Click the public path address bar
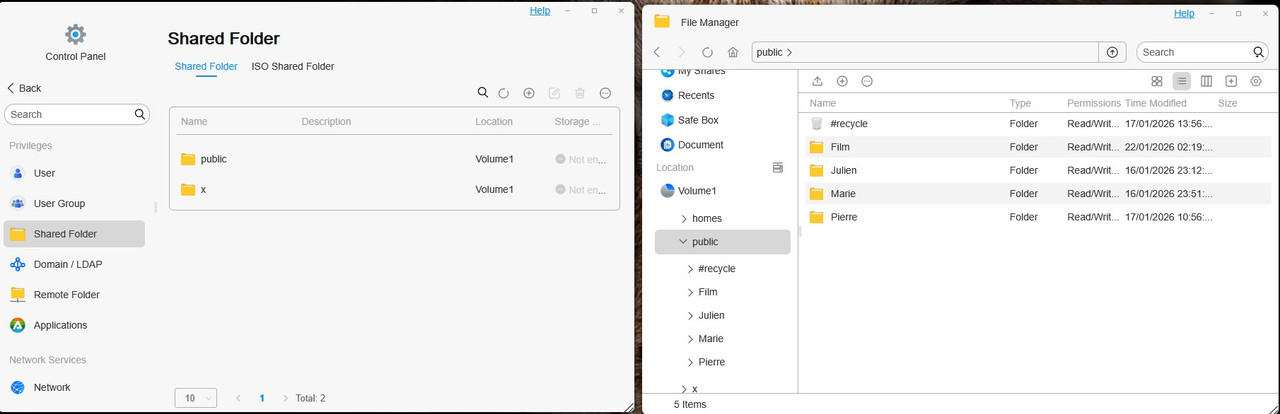1280x414 pixels. tap(923, 52)
